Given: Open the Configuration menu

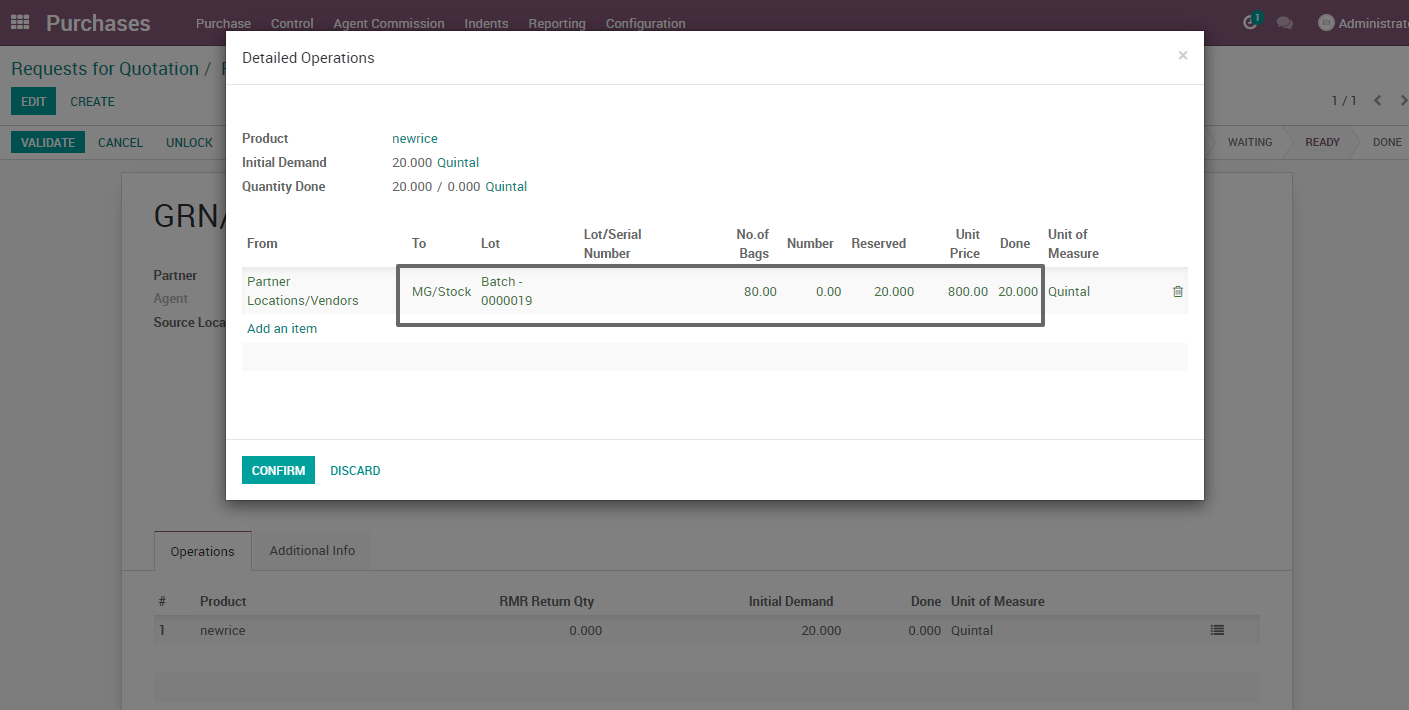Looking at the screenshot, I should (645, 23).
